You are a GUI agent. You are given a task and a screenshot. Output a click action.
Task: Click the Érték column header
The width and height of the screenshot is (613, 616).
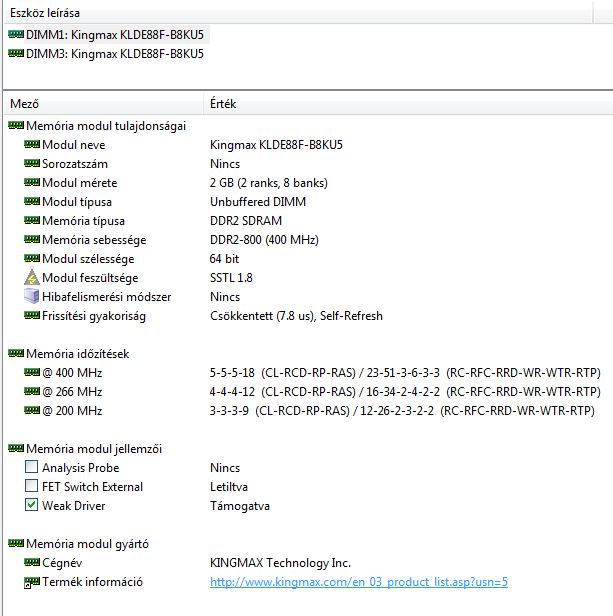[408, 104]
